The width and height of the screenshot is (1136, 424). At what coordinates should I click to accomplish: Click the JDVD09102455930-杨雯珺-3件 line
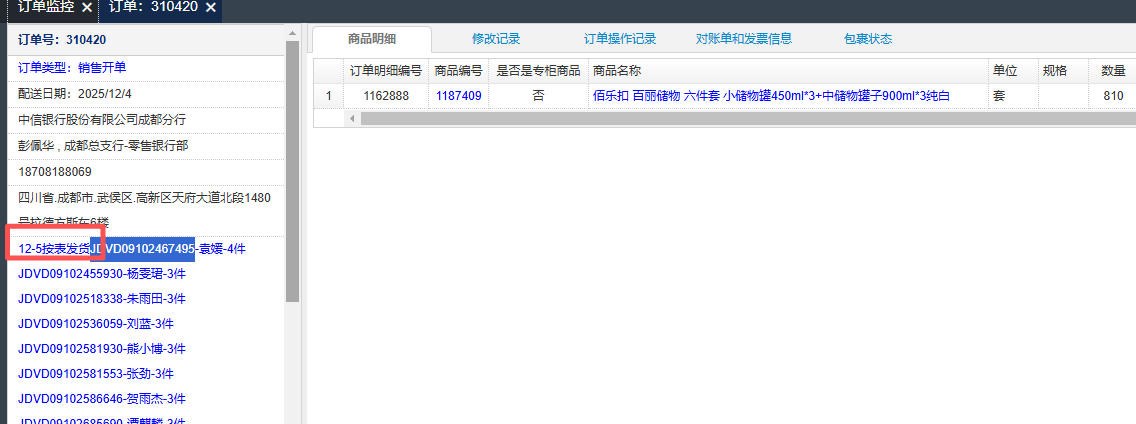pos(102,273)
